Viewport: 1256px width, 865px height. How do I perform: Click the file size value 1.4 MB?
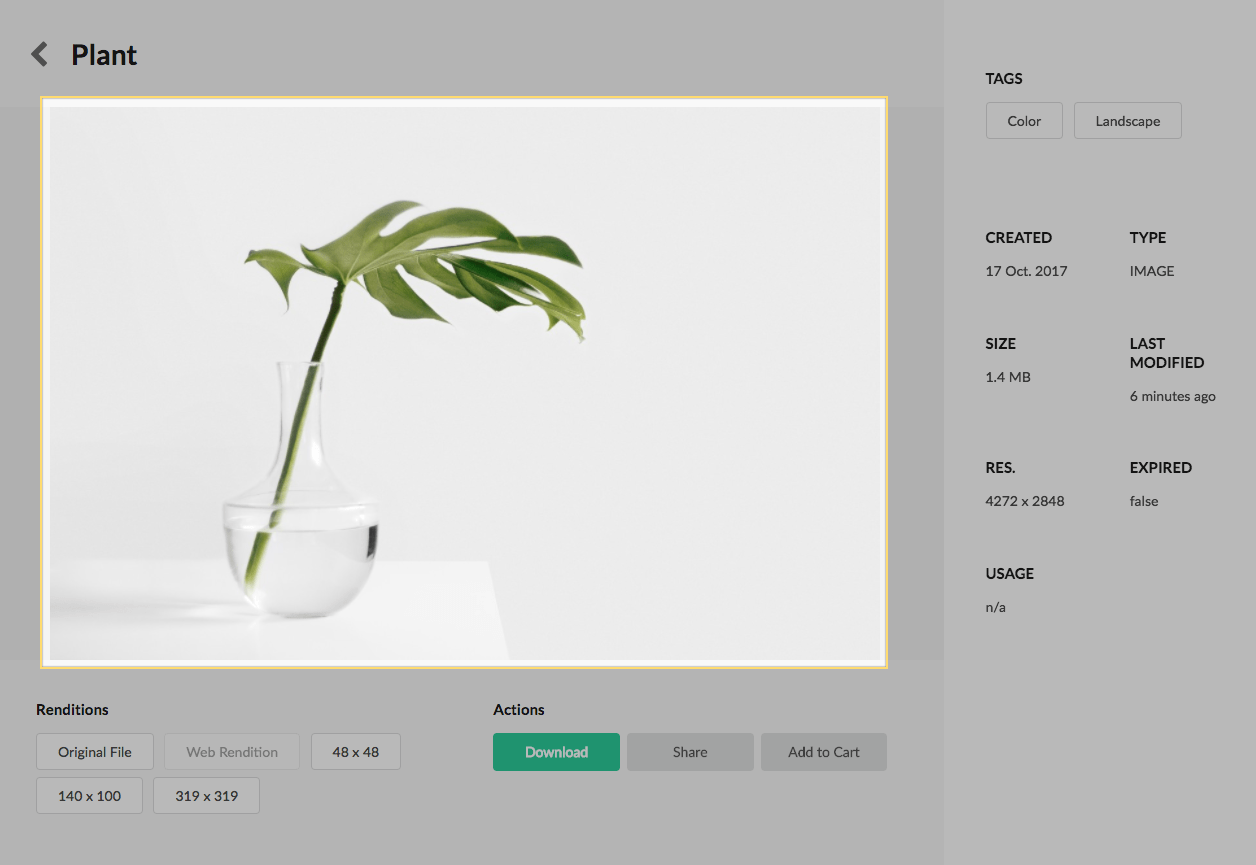pyautogui.click(x=1008, y=377)
